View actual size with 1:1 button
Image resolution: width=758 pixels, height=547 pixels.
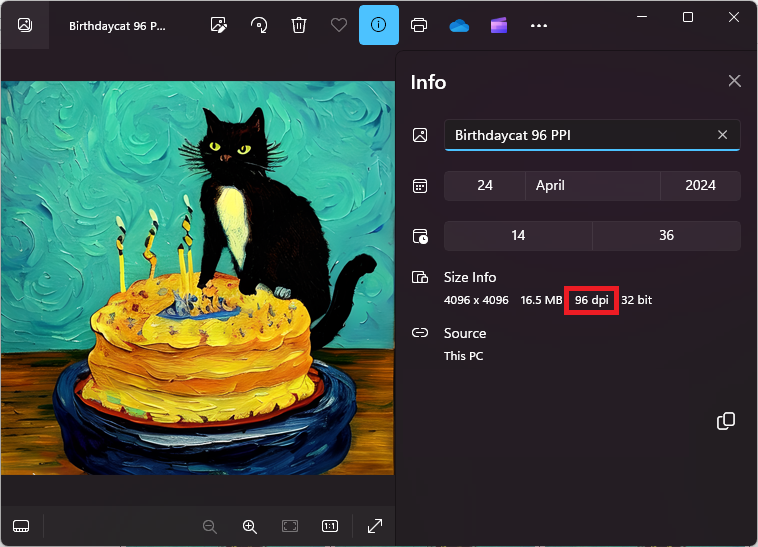pos(330,526)
